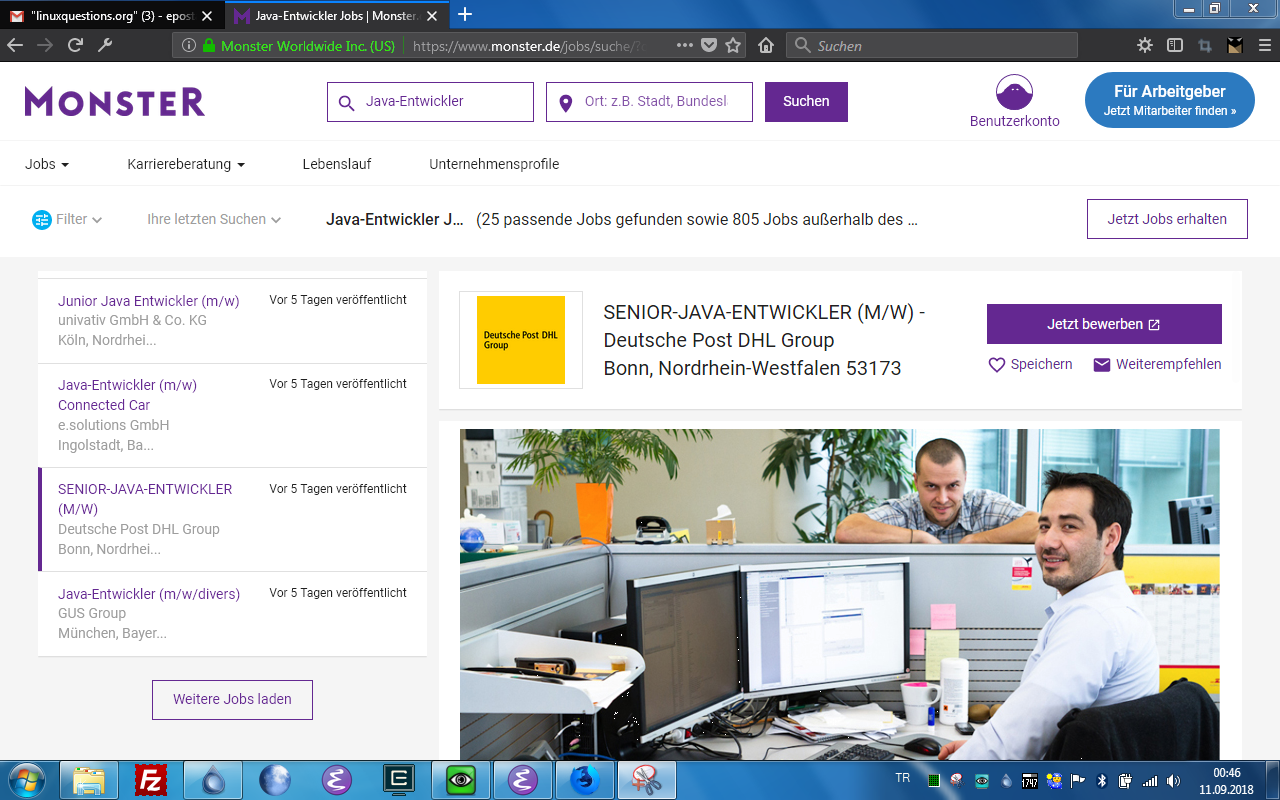
Task: Expand the Filter dropdown
Action: click(67, 219)
